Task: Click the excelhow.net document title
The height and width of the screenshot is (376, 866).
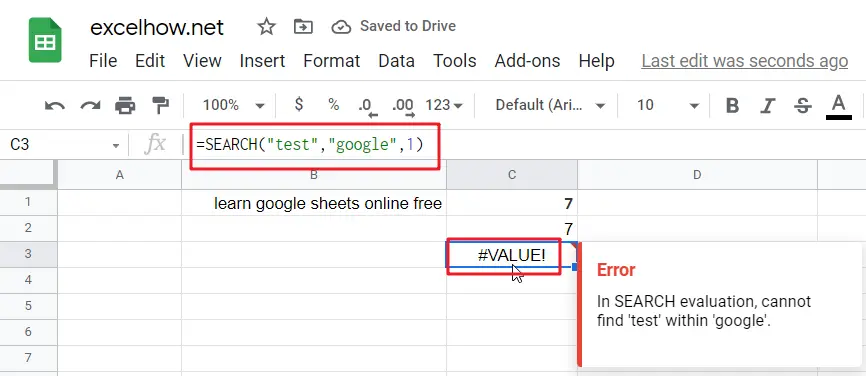Action: [x=157, y=27]
